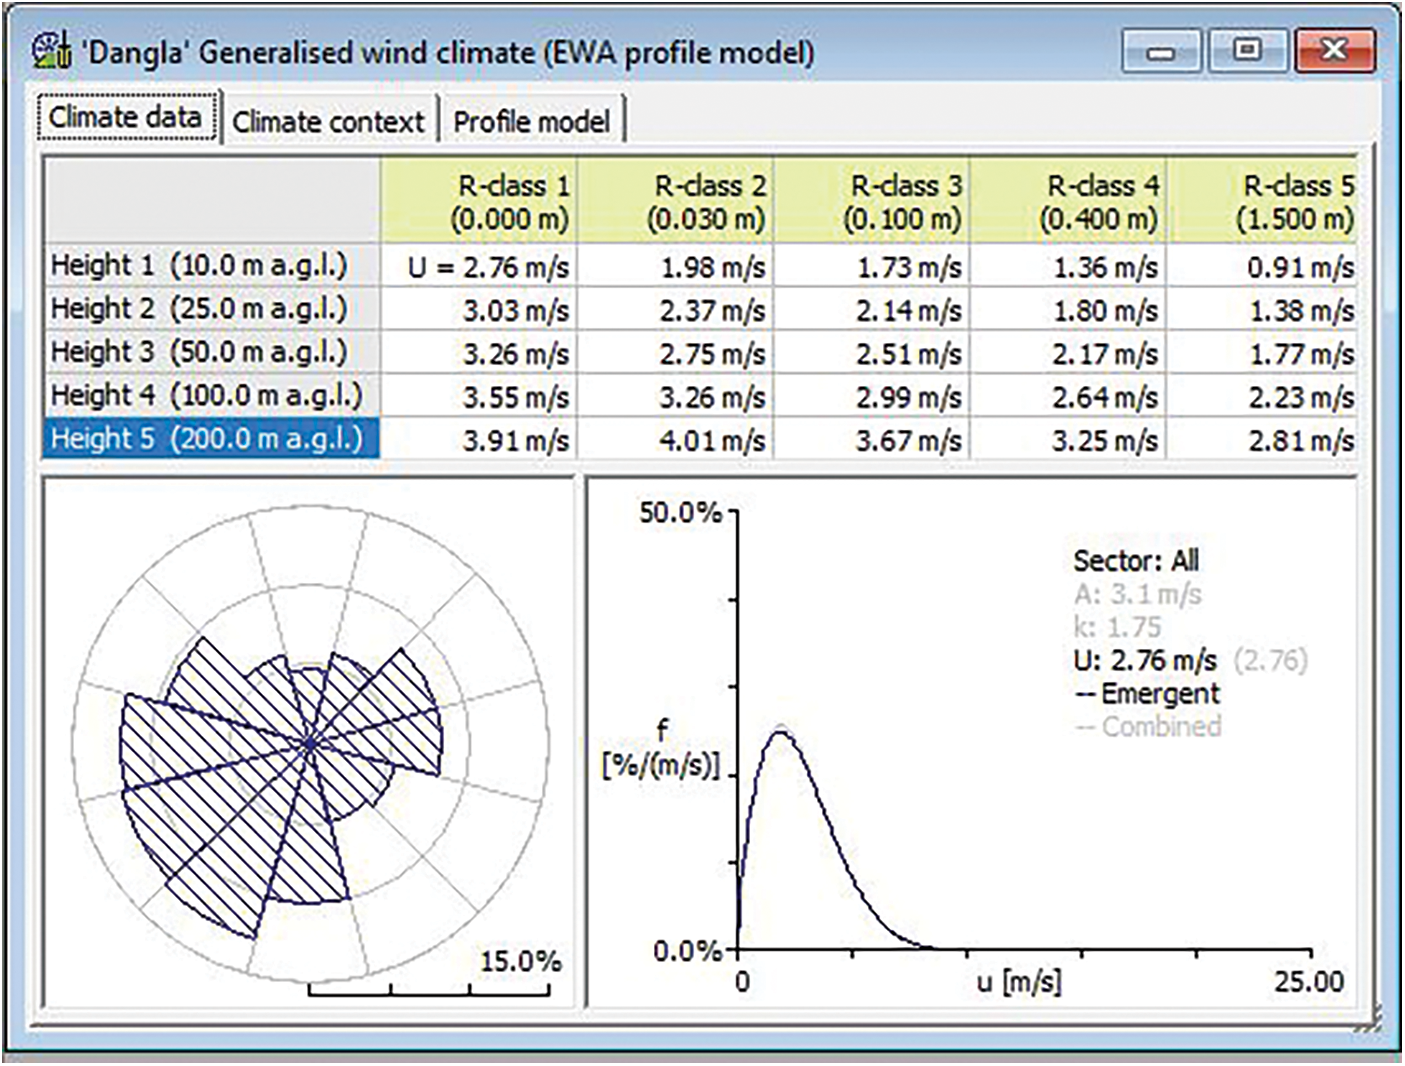Image resolution: width=1405 pixels, height=1066 pixels.
Task: Click the R-class 3 (0.100 m) column header
Action: coord(871,201)
